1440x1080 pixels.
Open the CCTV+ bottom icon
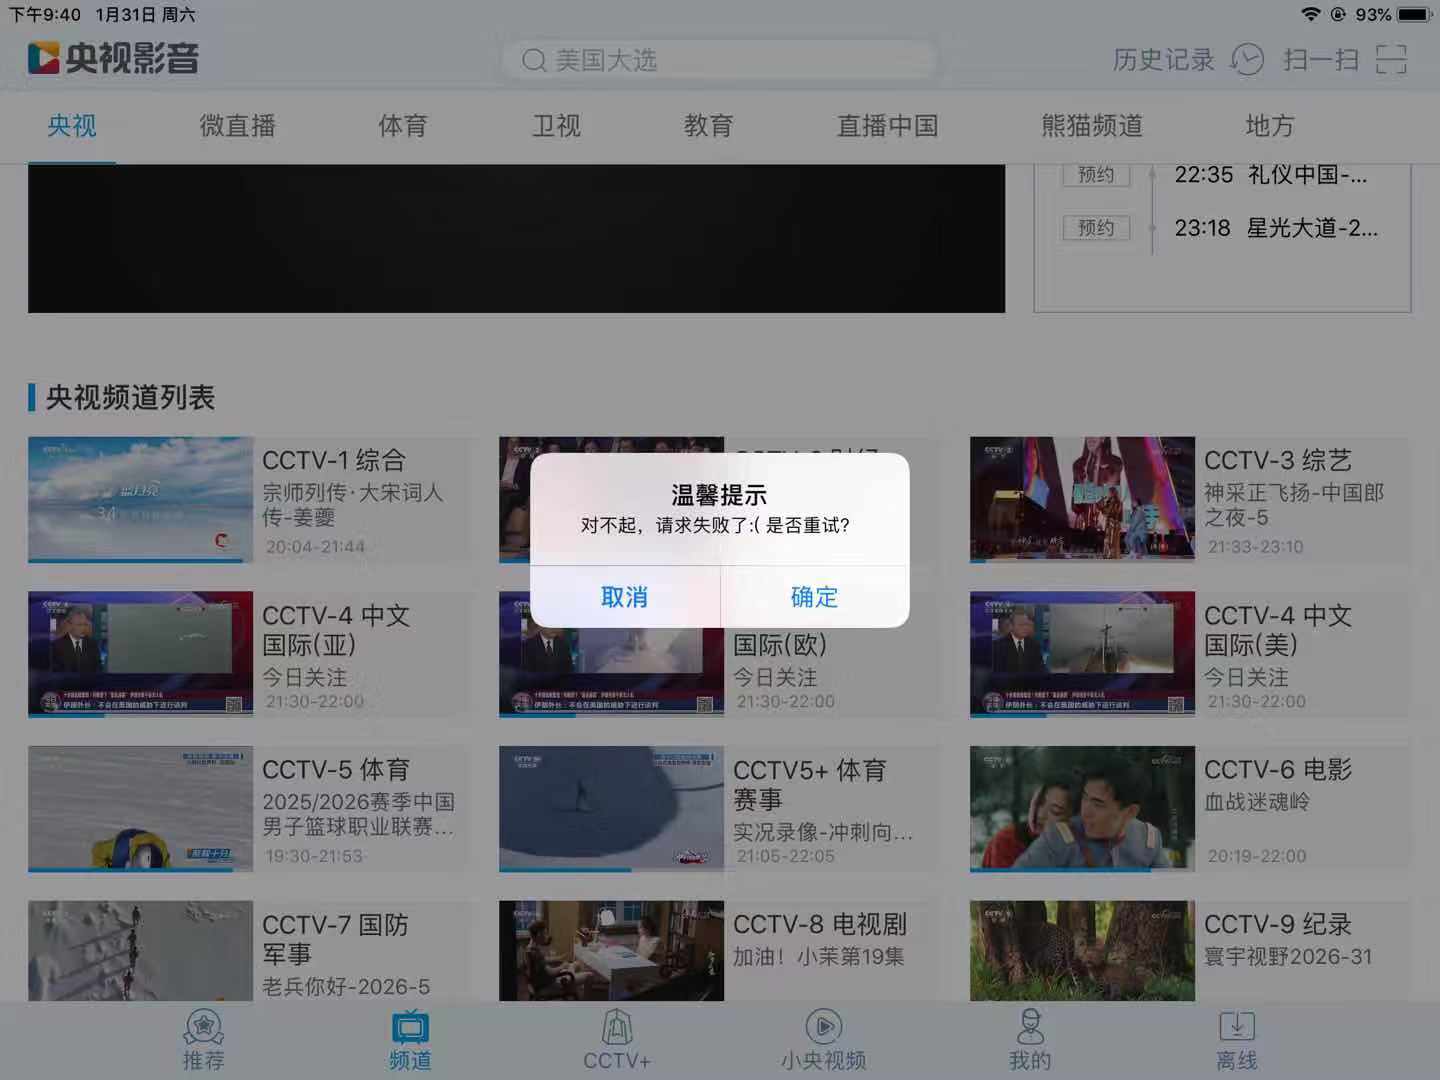click(x=617, y=1027)
